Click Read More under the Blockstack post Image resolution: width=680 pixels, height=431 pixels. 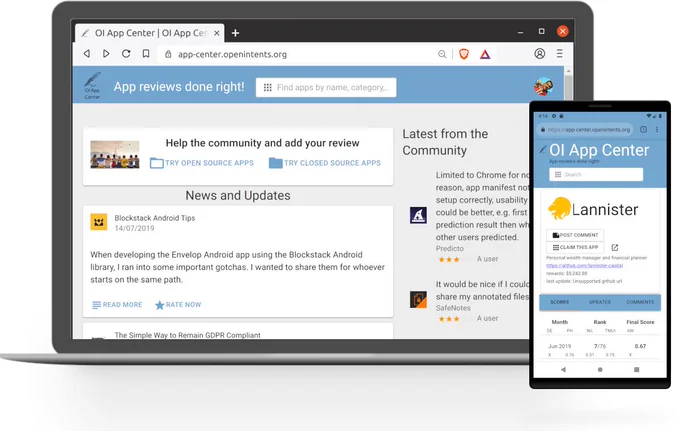pyautogui.click(x=118, y=305)
